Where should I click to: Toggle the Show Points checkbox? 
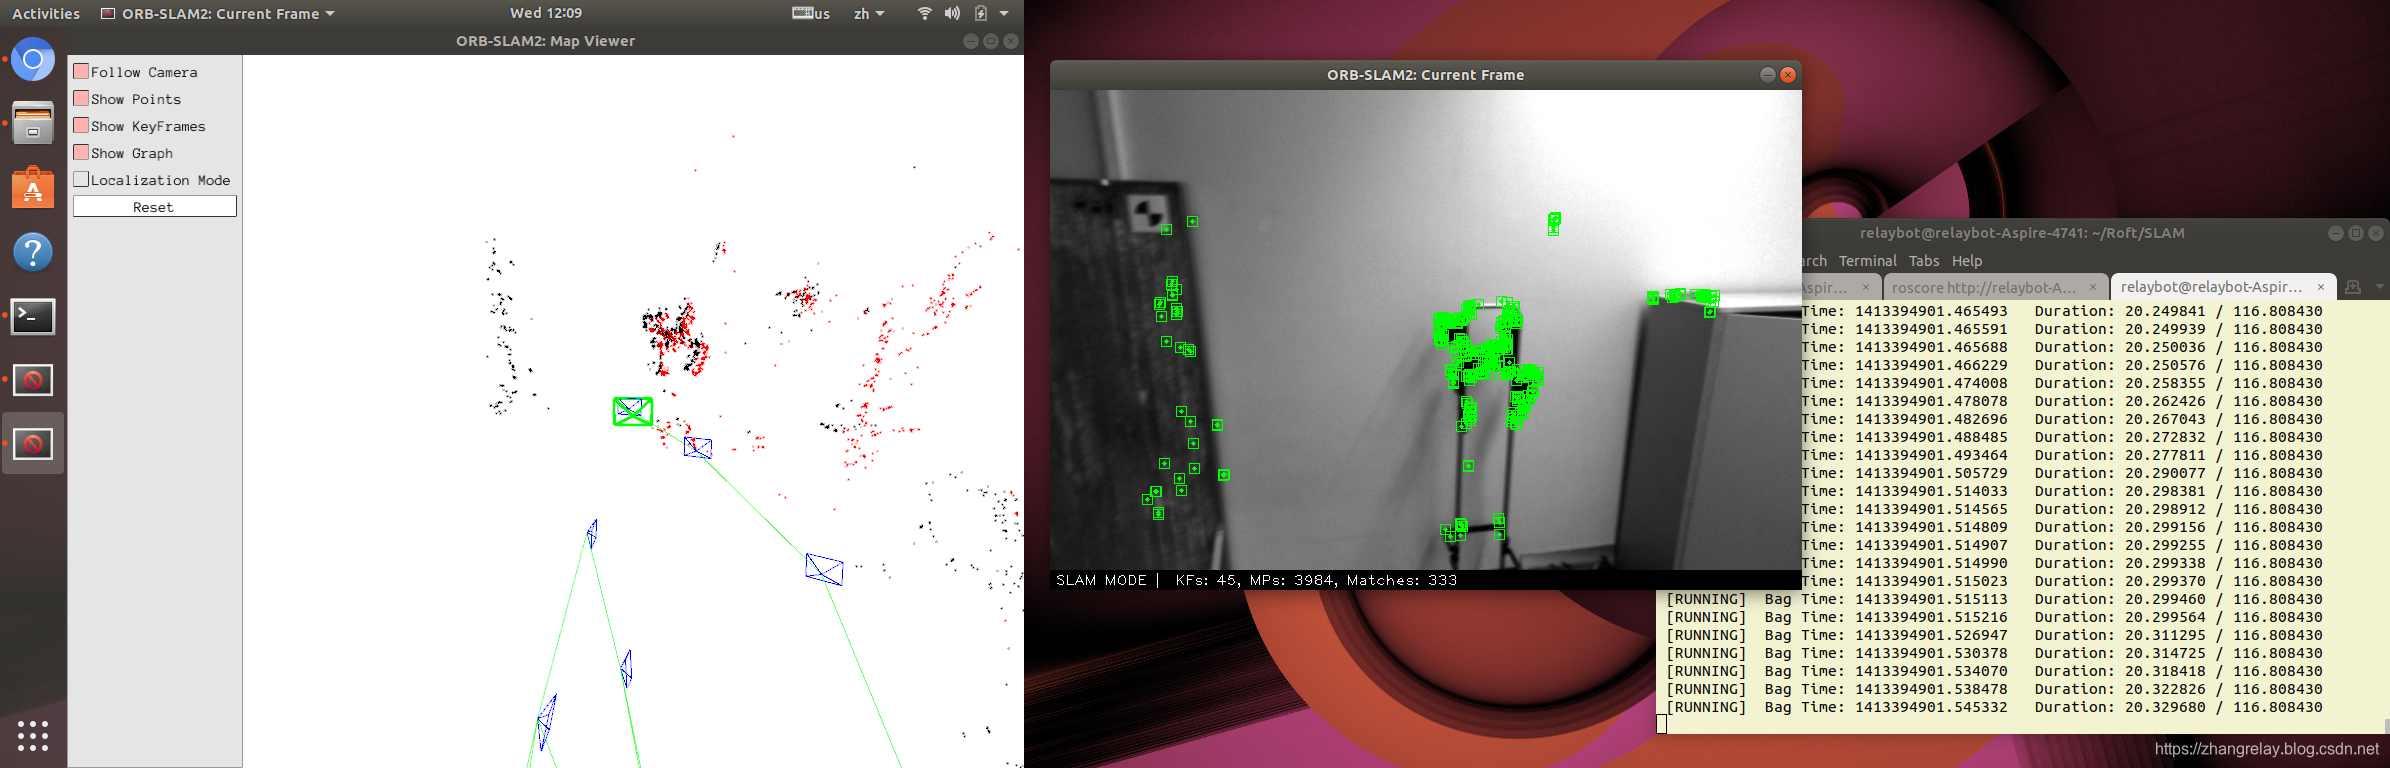tap(81, 98)
